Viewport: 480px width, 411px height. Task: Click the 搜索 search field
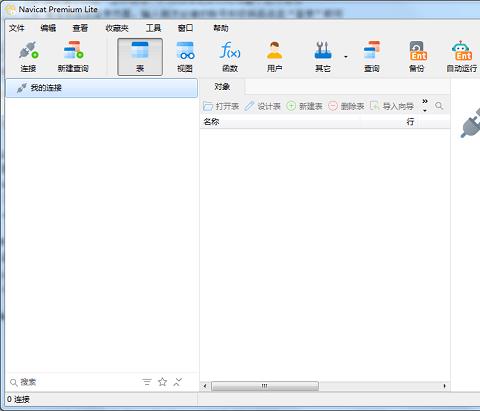(x=73, y=382)
